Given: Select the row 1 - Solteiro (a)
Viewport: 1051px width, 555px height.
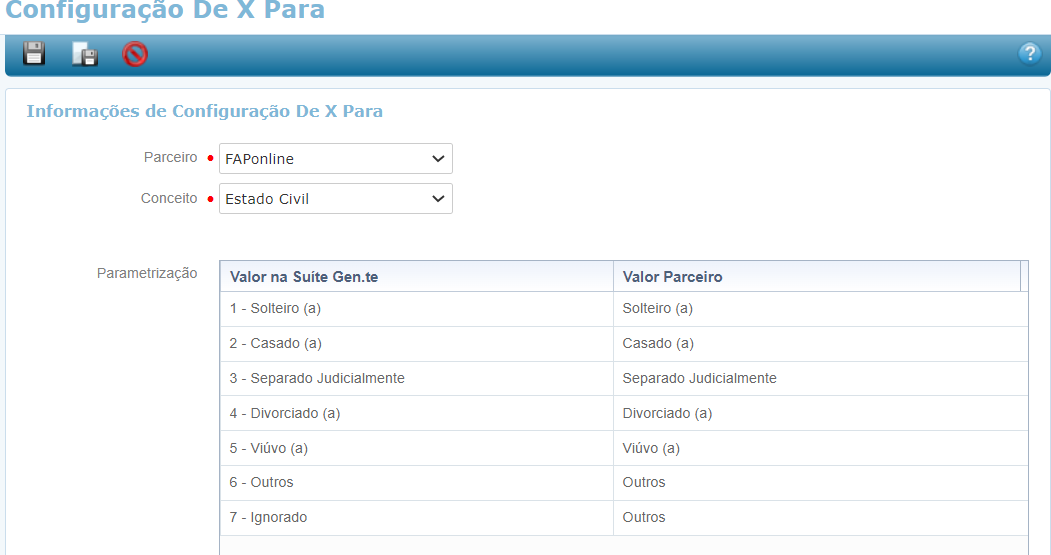Looking at the screenshot, I should 624,309.
